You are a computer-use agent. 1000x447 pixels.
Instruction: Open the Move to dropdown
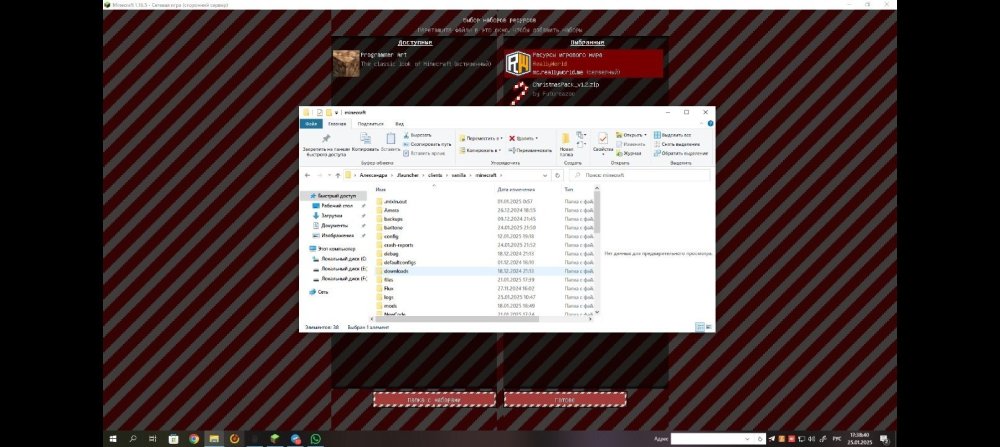point(481,138)
